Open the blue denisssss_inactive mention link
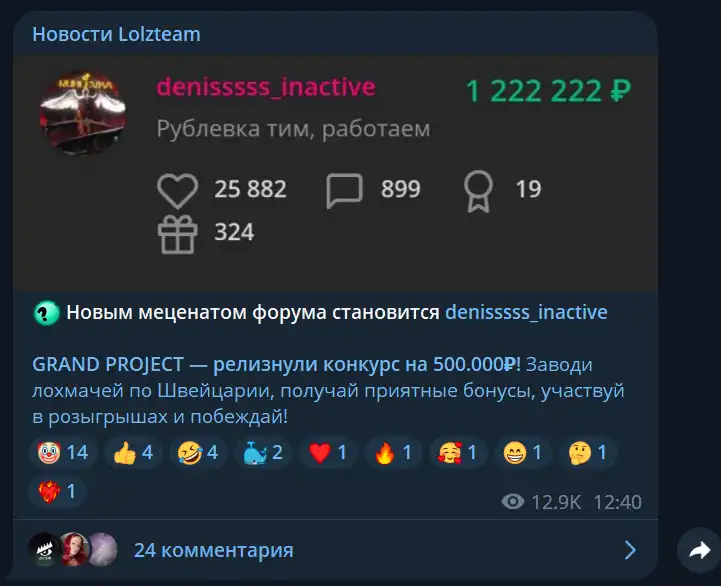The height and width of the screenshot is (586, 721). pos(526,312)
